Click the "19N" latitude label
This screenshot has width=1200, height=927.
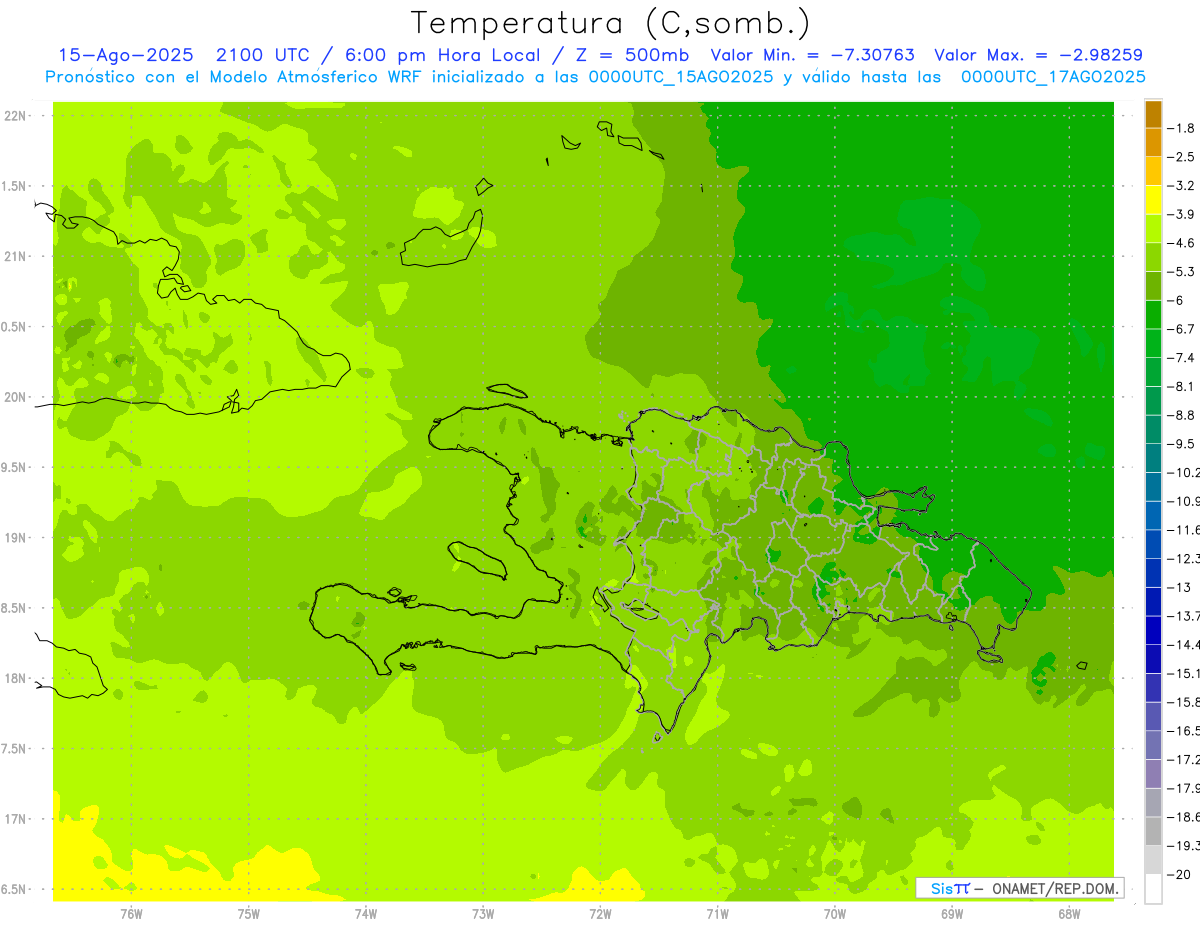(x=15, y=537)
